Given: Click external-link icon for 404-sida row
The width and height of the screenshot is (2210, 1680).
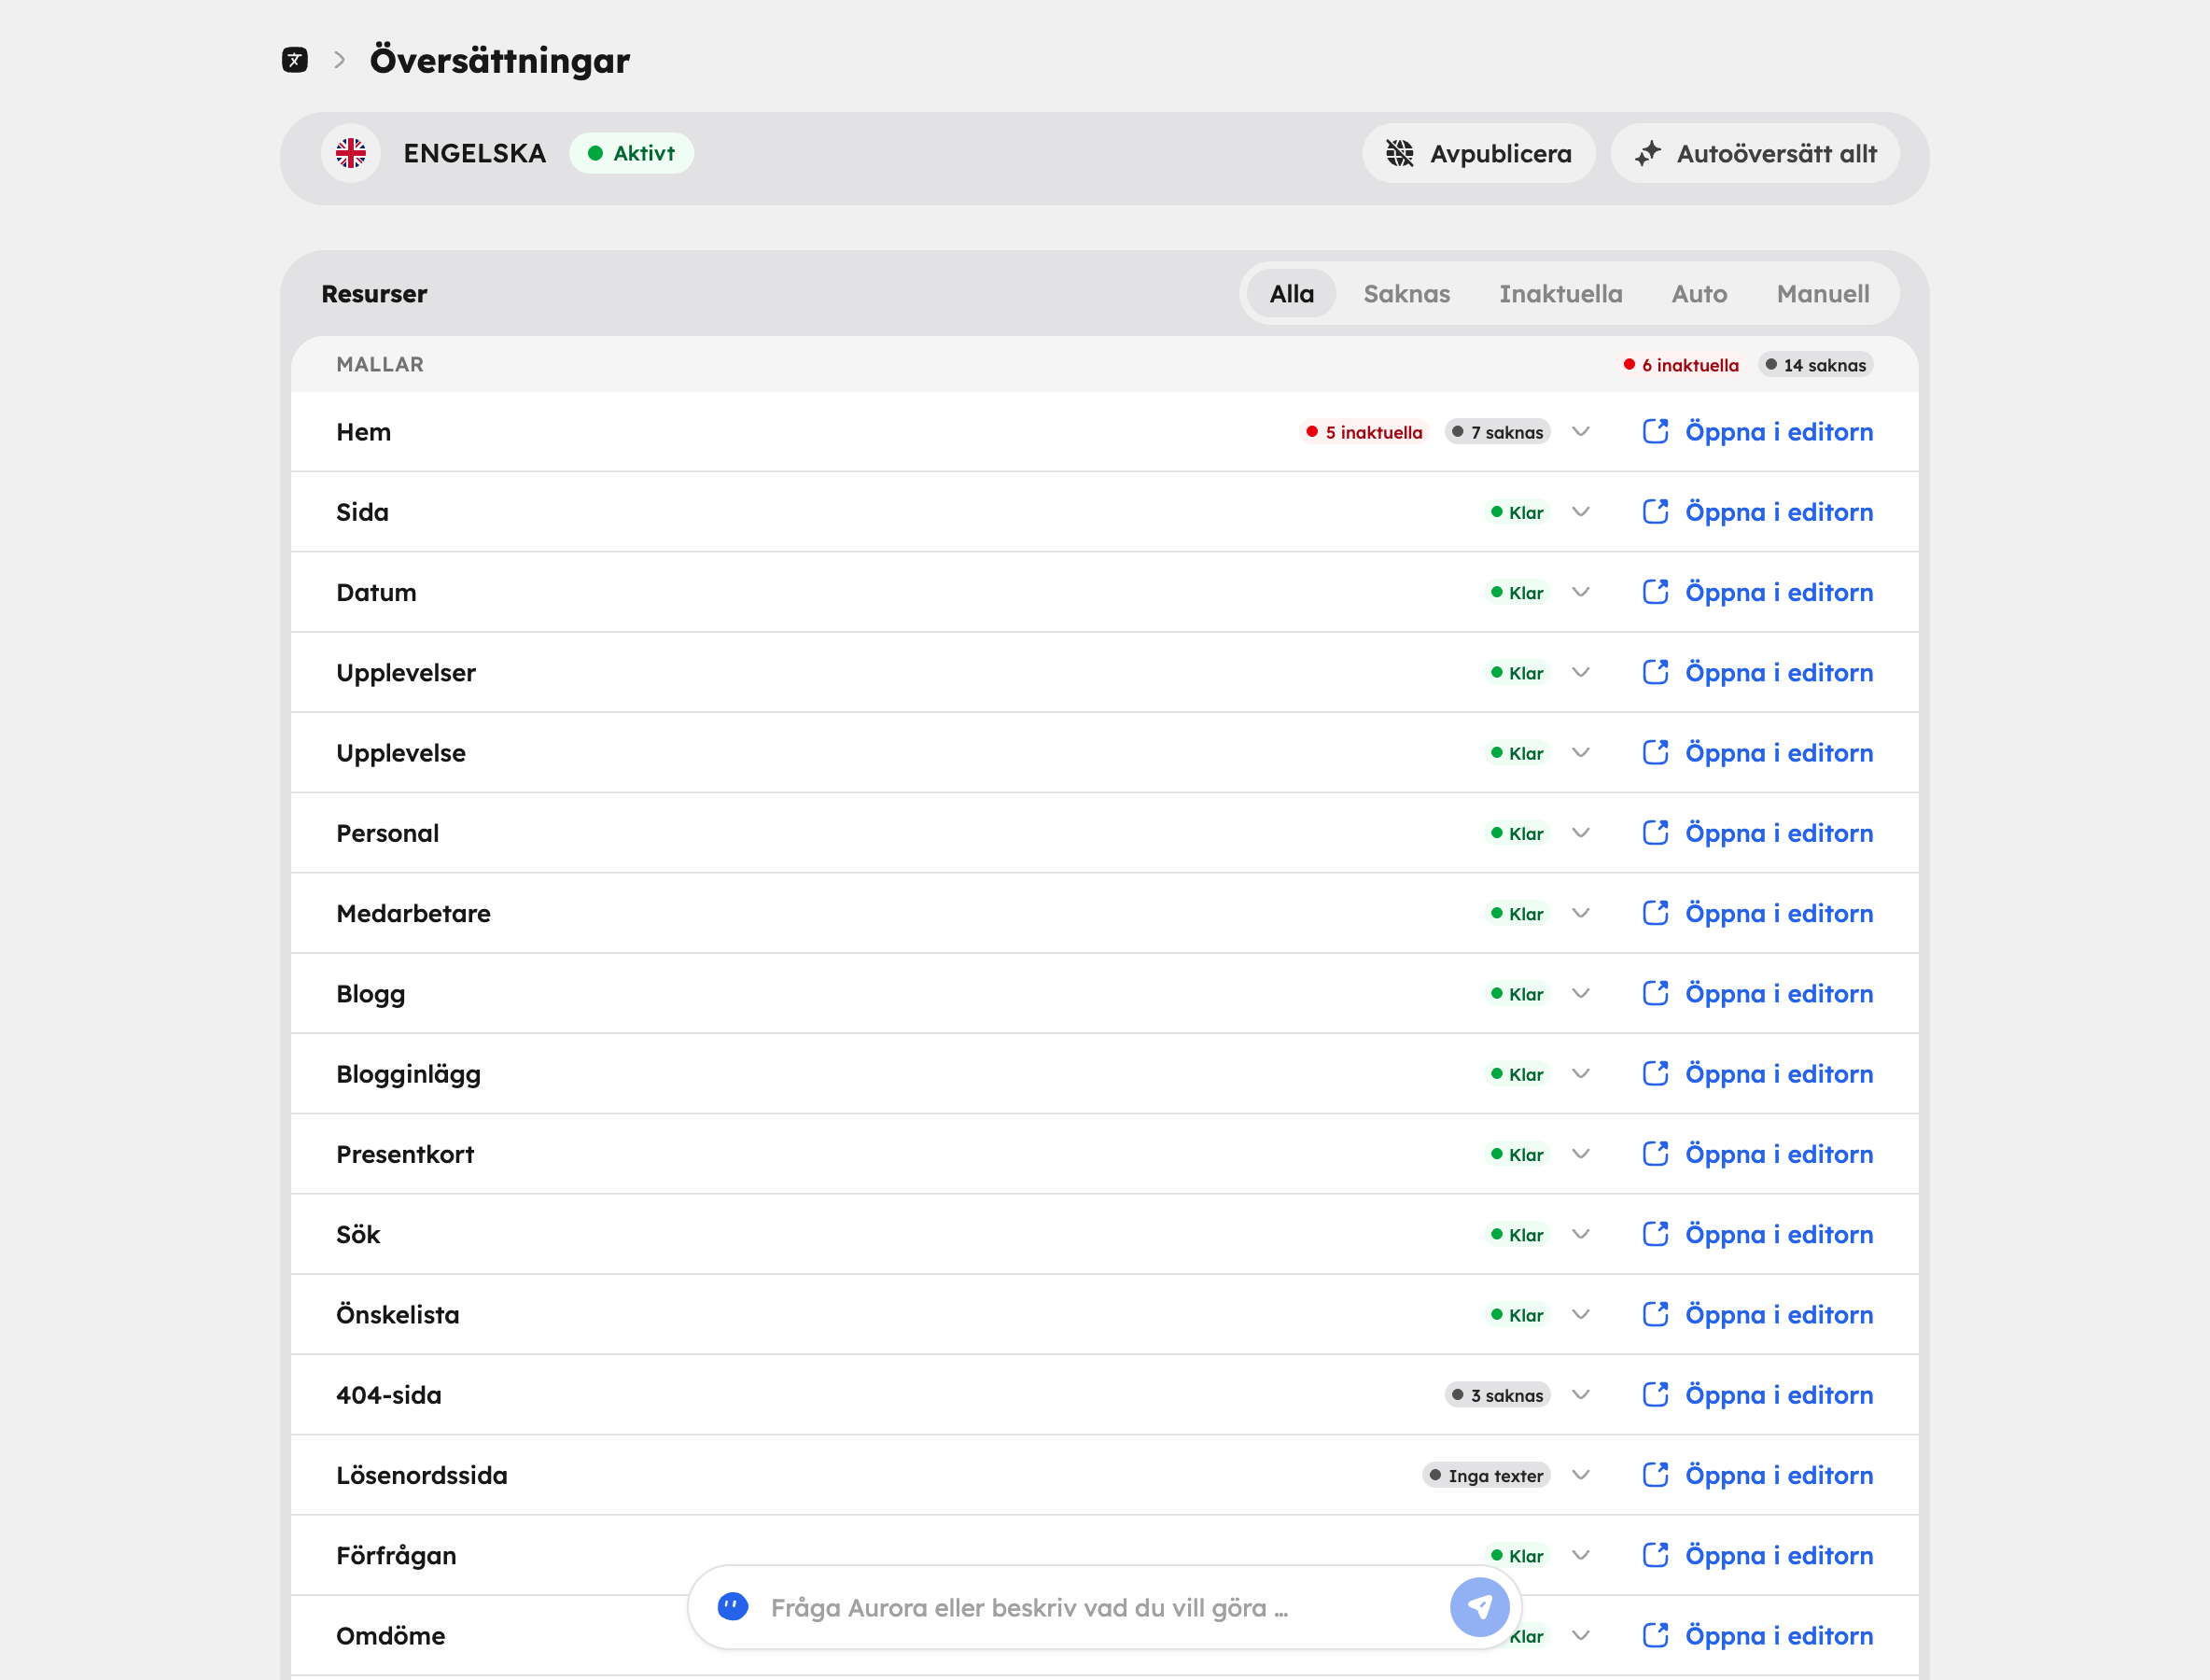Looking at the screenshot, I should (1656, 1394).
